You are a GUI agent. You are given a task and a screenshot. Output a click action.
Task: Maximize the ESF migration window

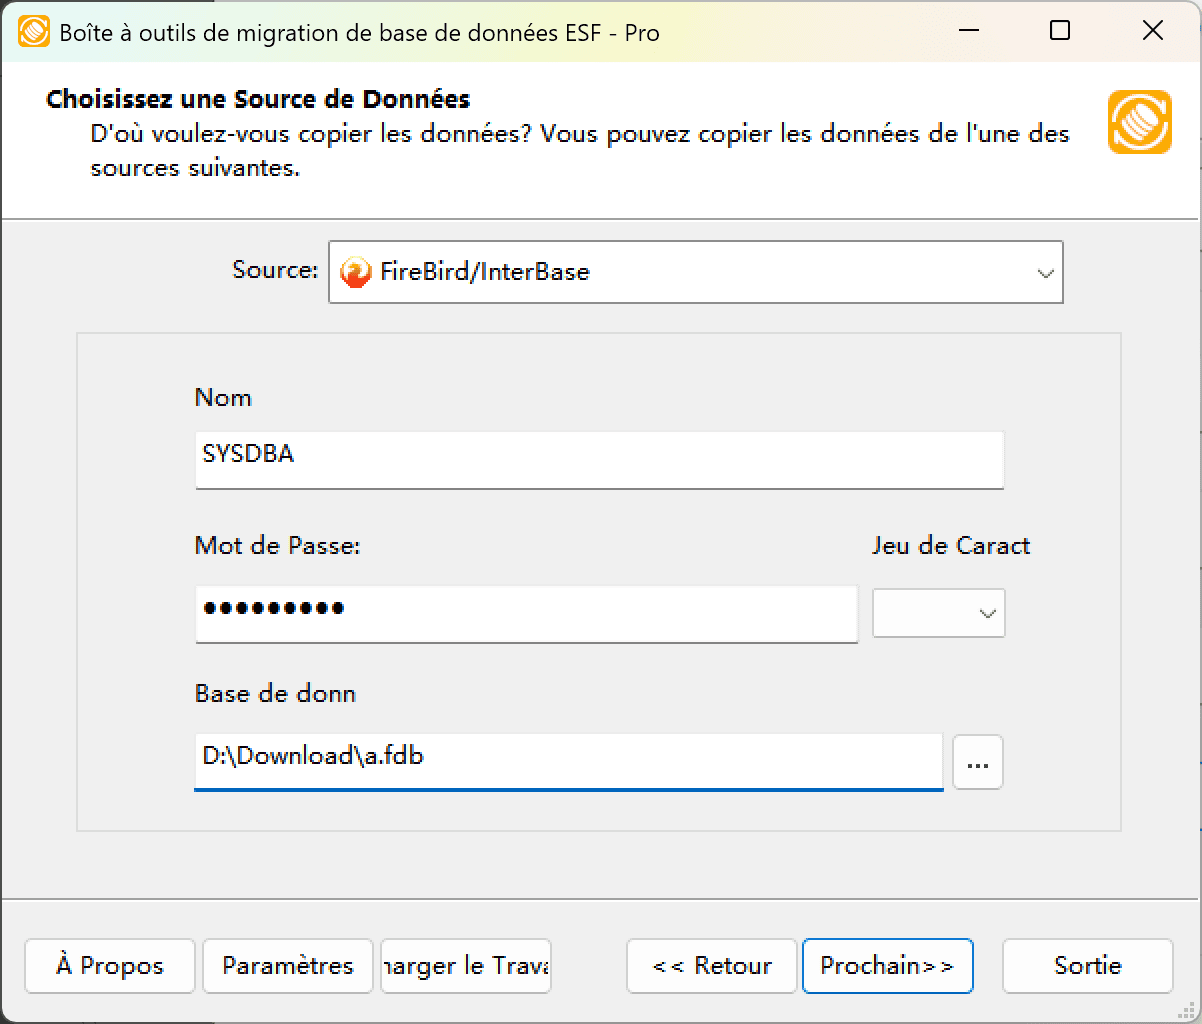(x=1059, y=31)
